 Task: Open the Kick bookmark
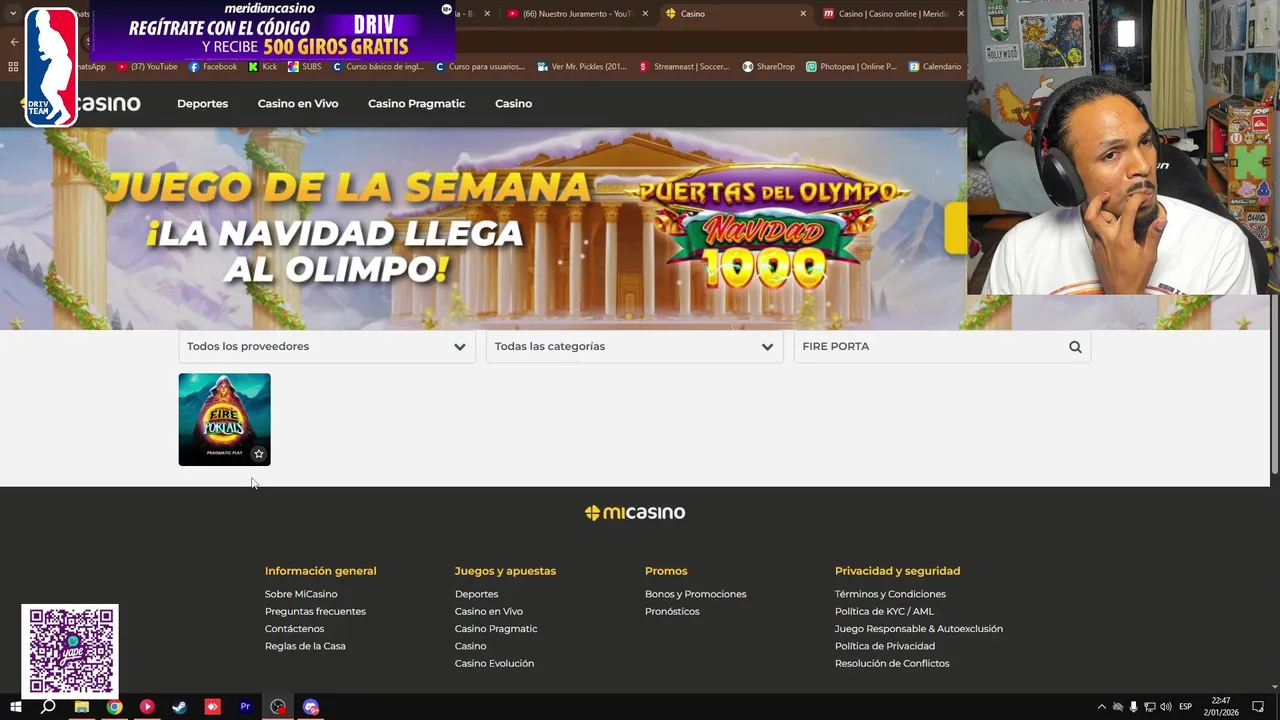coord(263,67)
